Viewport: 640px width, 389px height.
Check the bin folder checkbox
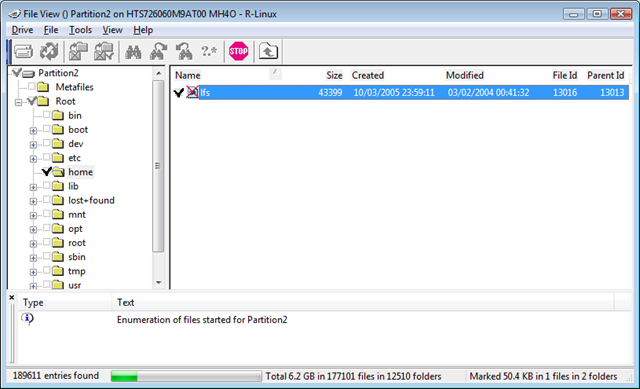tap(47, 114)
